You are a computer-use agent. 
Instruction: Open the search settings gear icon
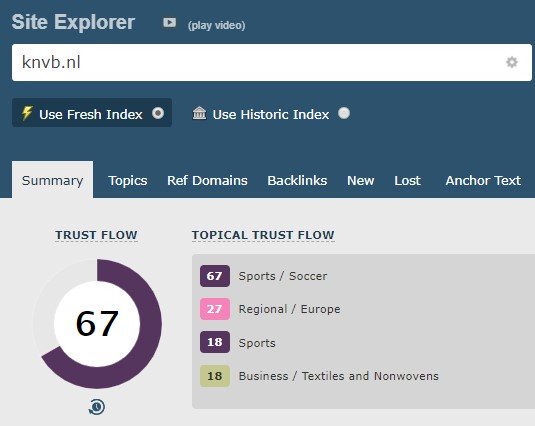tap(511, 62)
